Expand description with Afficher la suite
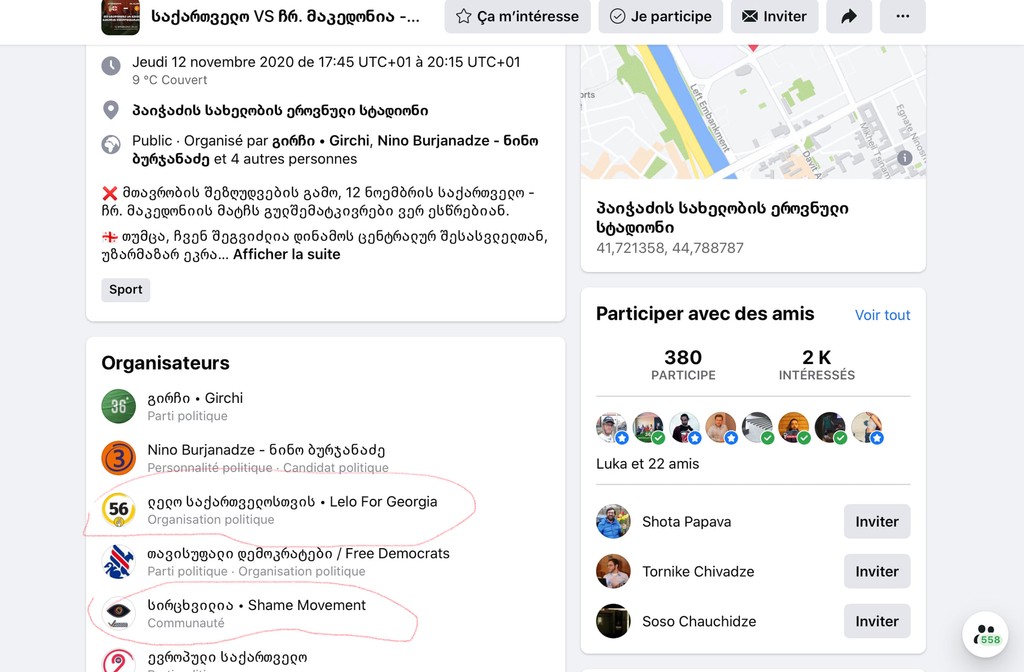 click(287, 255)
